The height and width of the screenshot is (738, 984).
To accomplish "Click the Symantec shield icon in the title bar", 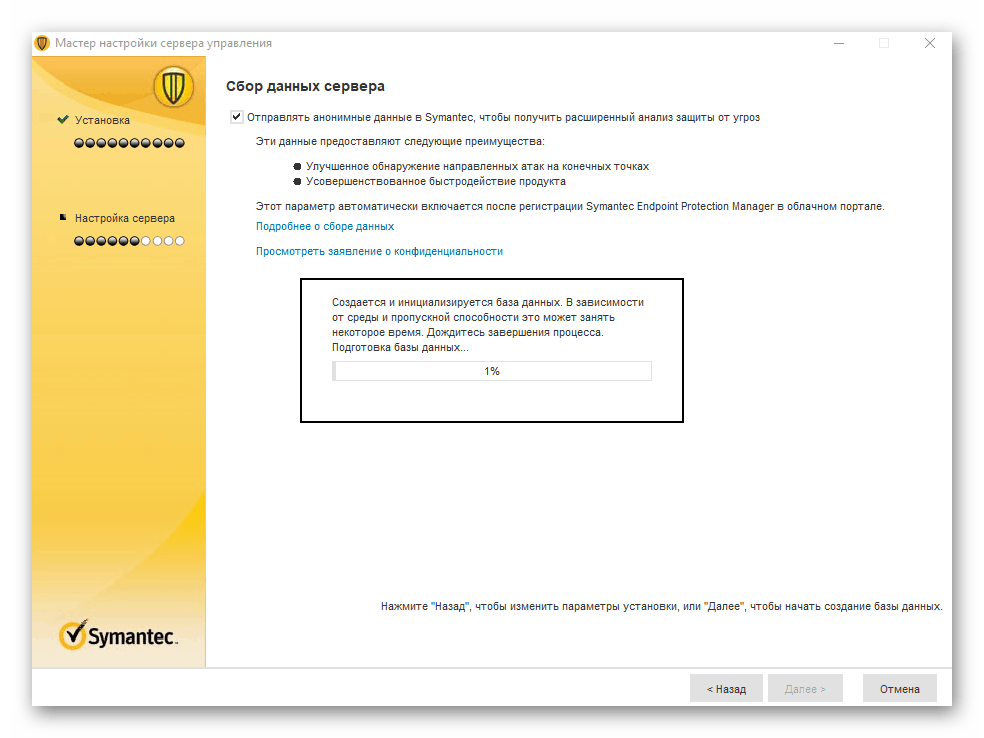I will (40, 42).
